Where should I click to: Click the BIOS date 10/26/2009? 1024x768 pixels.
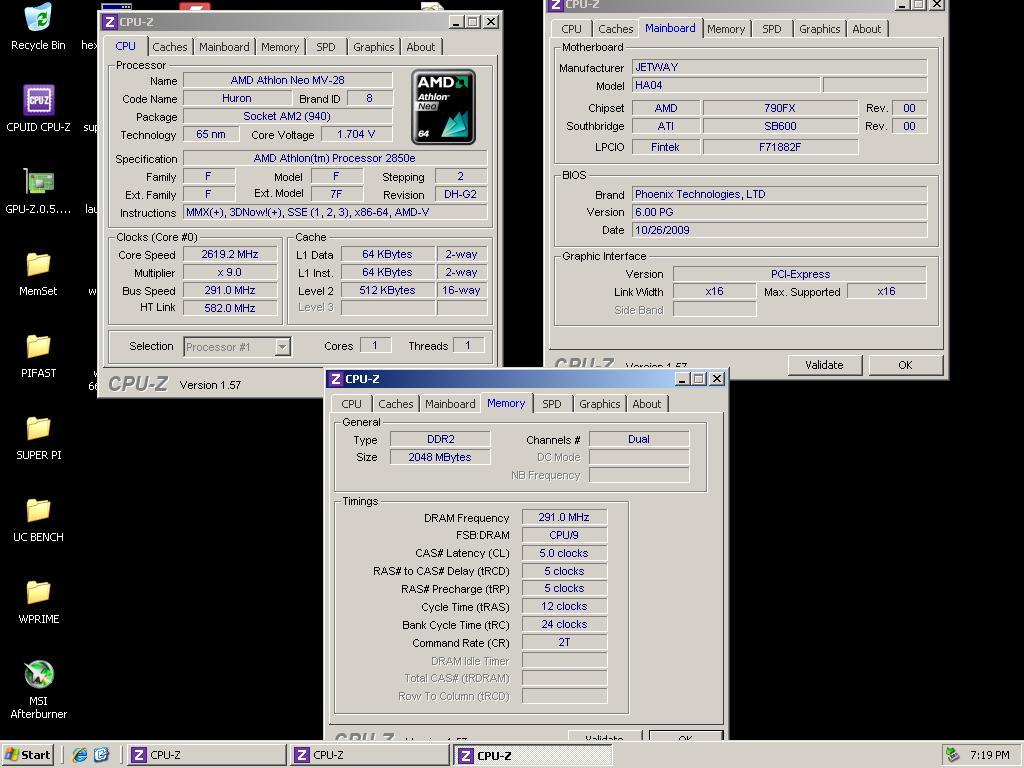779,230
